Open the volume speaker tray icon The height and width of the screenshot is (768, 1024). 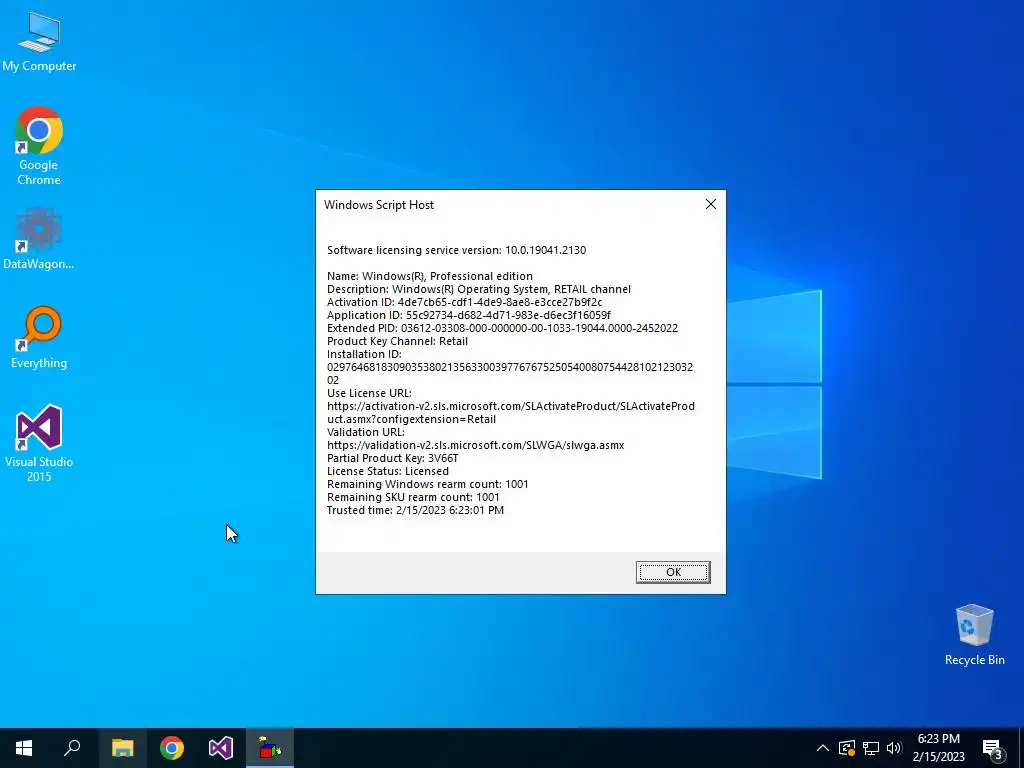(894, 748)
